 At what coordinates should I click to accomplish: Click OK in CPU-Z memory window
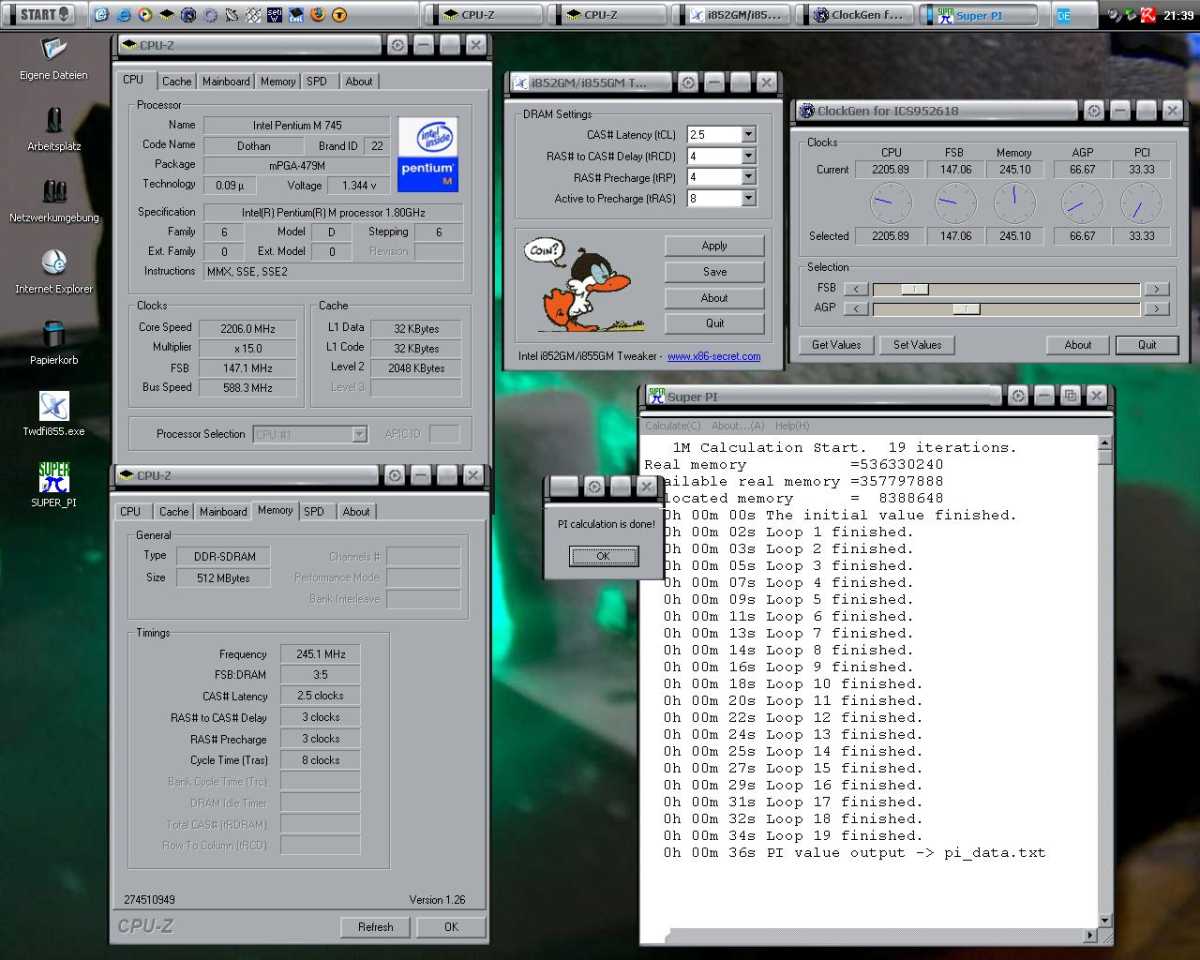click(451, 927)
